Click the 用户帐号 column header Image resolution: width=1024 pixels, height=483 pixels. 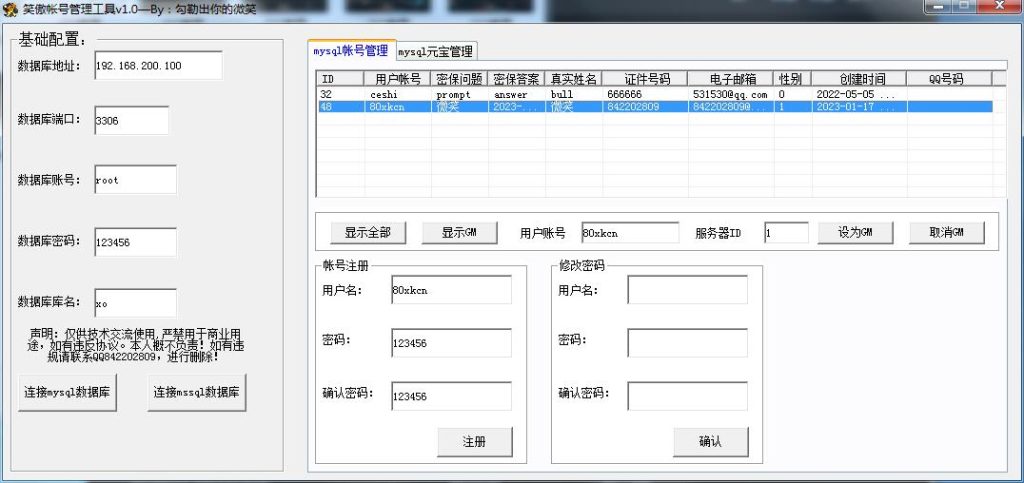click(398, 79)
